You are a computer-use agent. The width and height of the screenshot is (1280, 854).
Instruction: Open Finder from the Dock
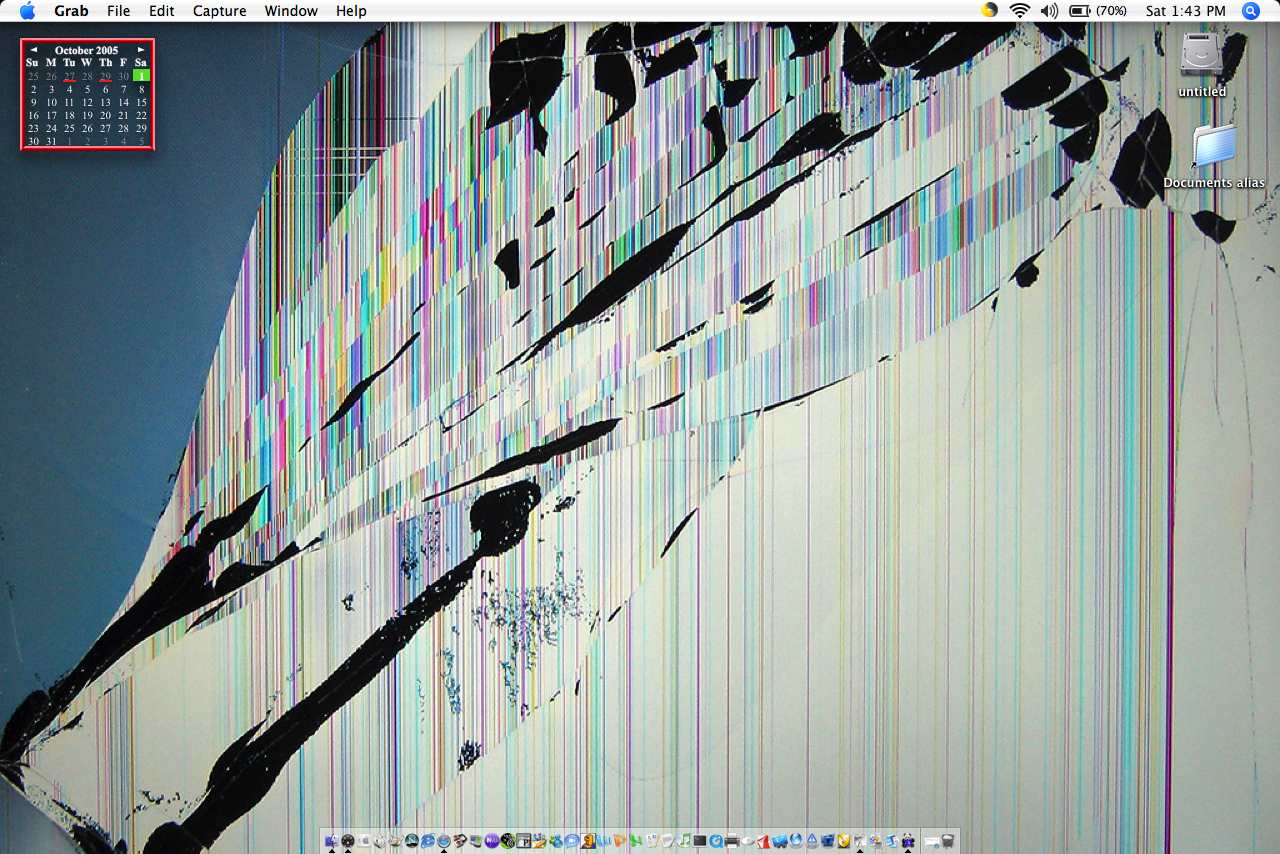(x=332, y=840)
